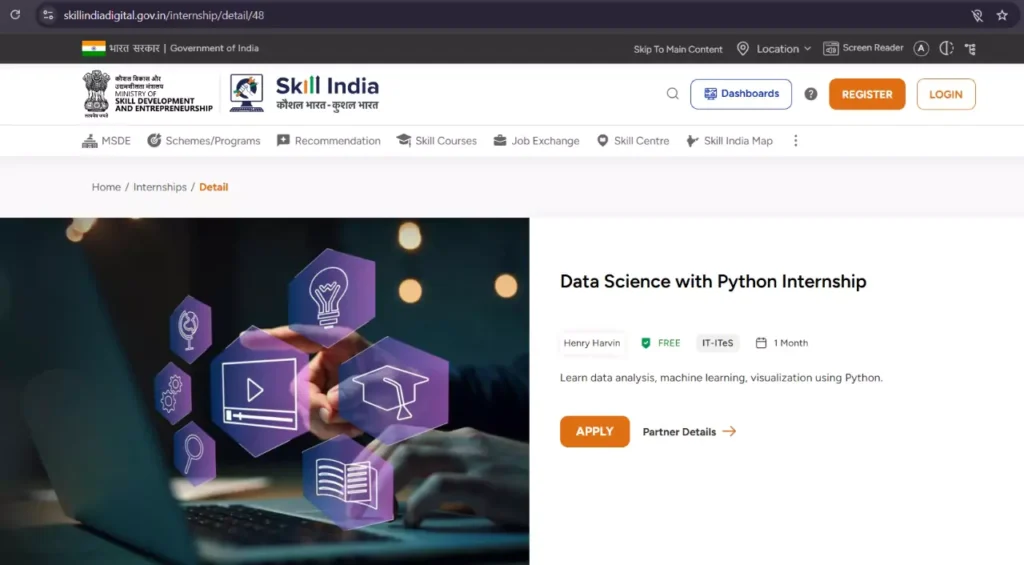
Task: Open Schemes/Programs menu
Action: click(x=204, y=140)
